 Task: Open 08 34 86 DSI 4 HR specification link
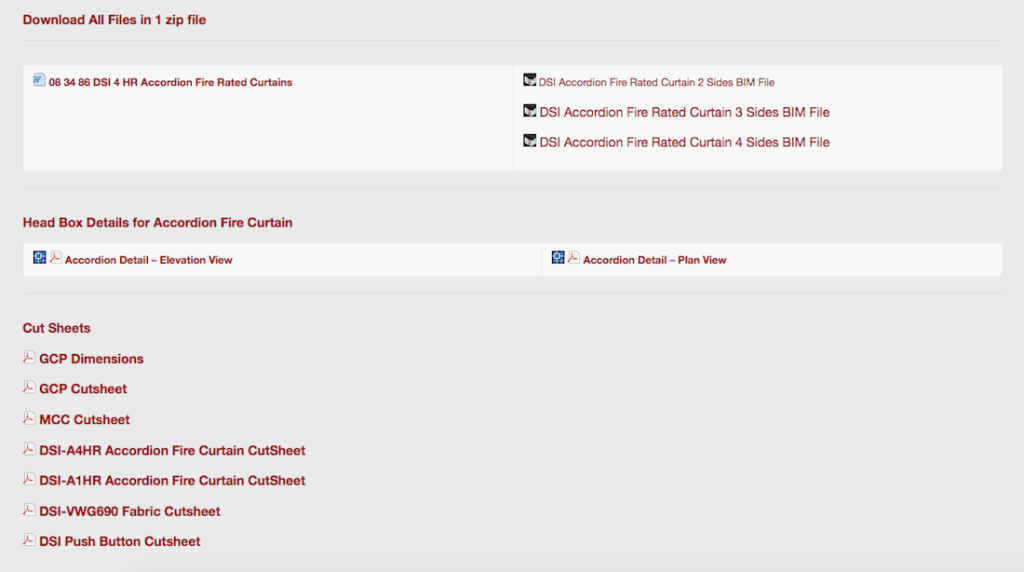[x=170, y=82]
